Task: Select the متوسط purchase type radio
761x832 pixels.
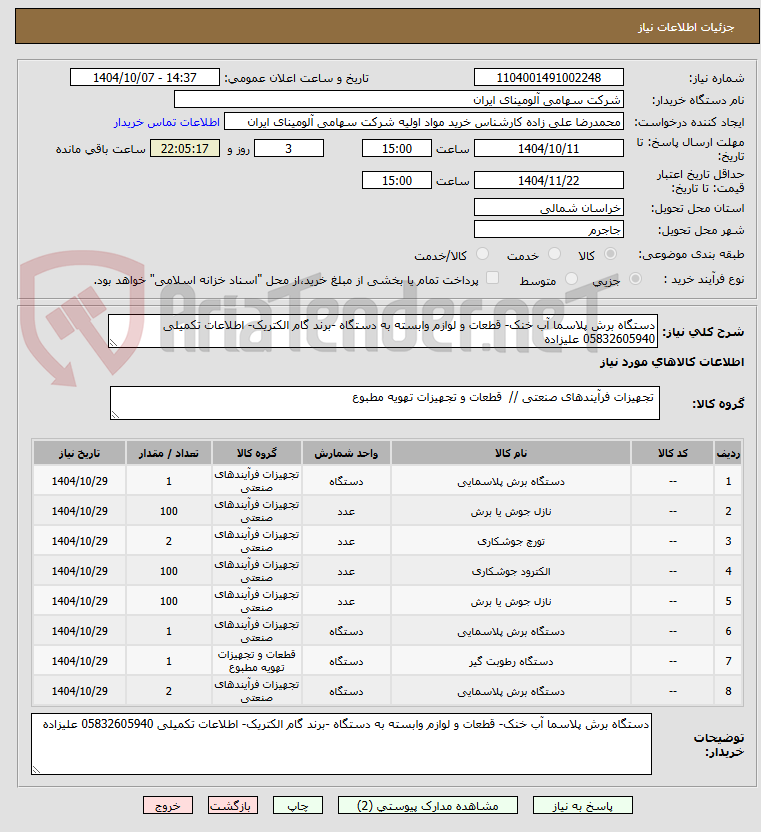Action: (571, 279)
